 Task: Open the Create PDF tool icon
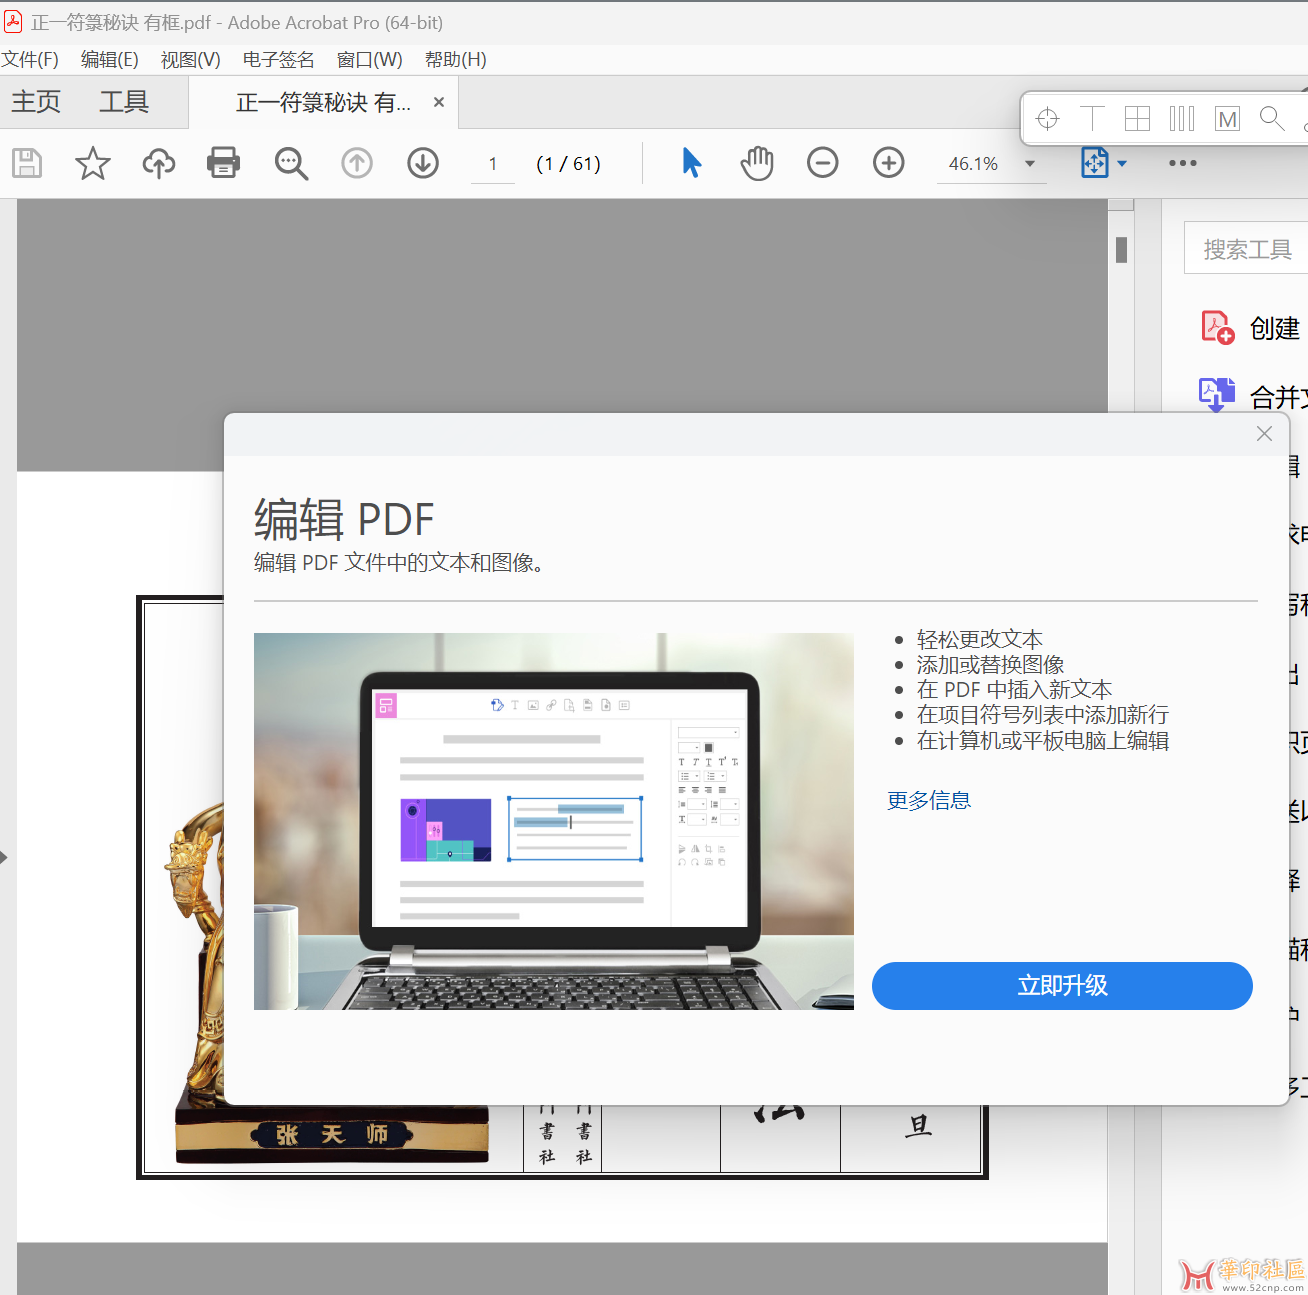point(1217,327)
